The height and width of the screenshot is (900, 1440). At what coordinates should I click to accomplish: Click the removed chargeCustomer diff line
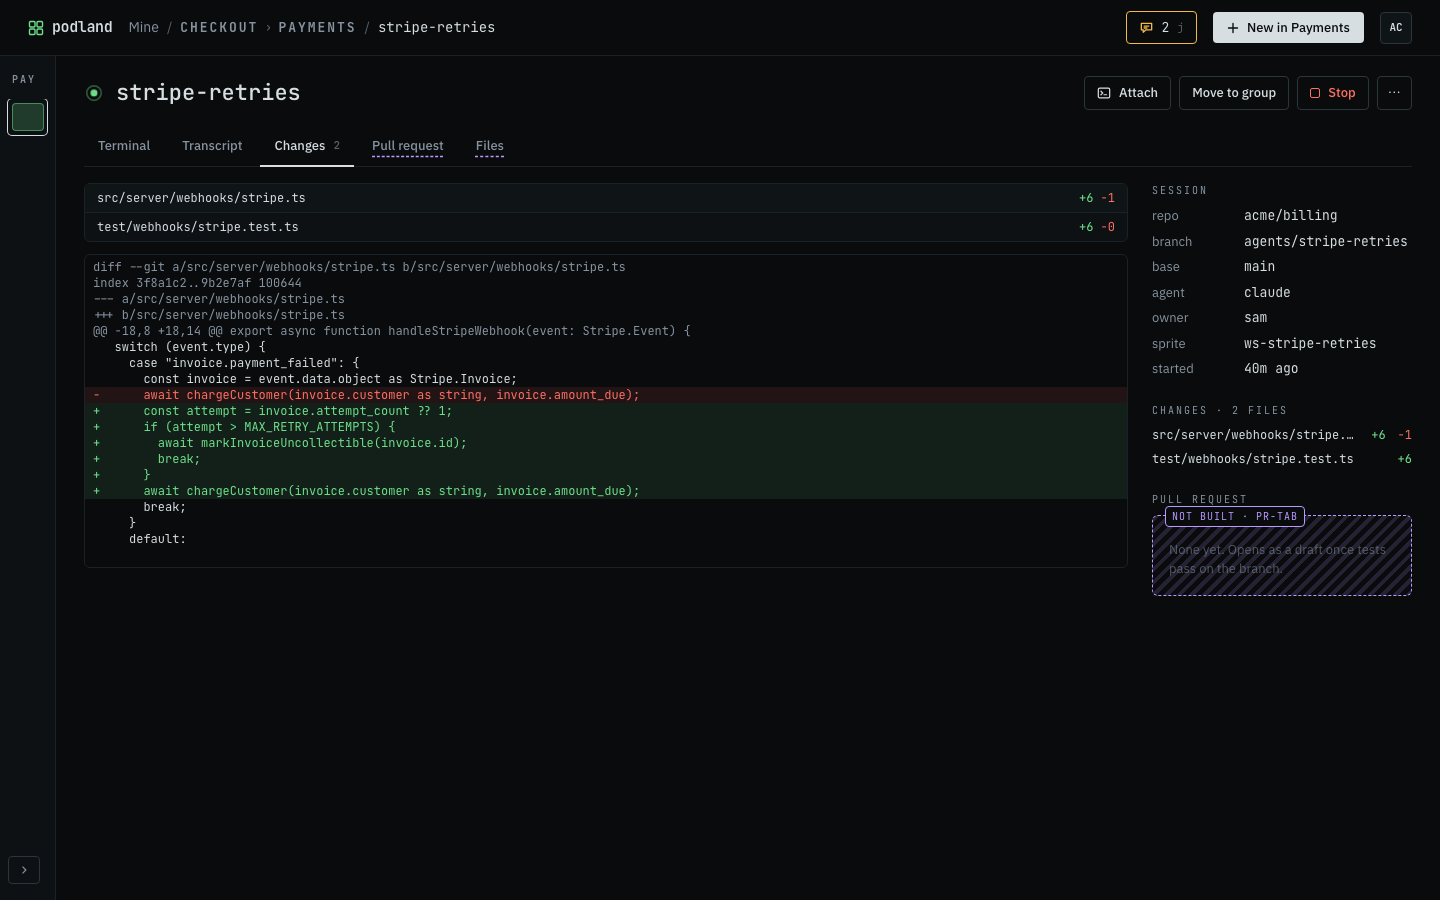[x=606, y=395]
